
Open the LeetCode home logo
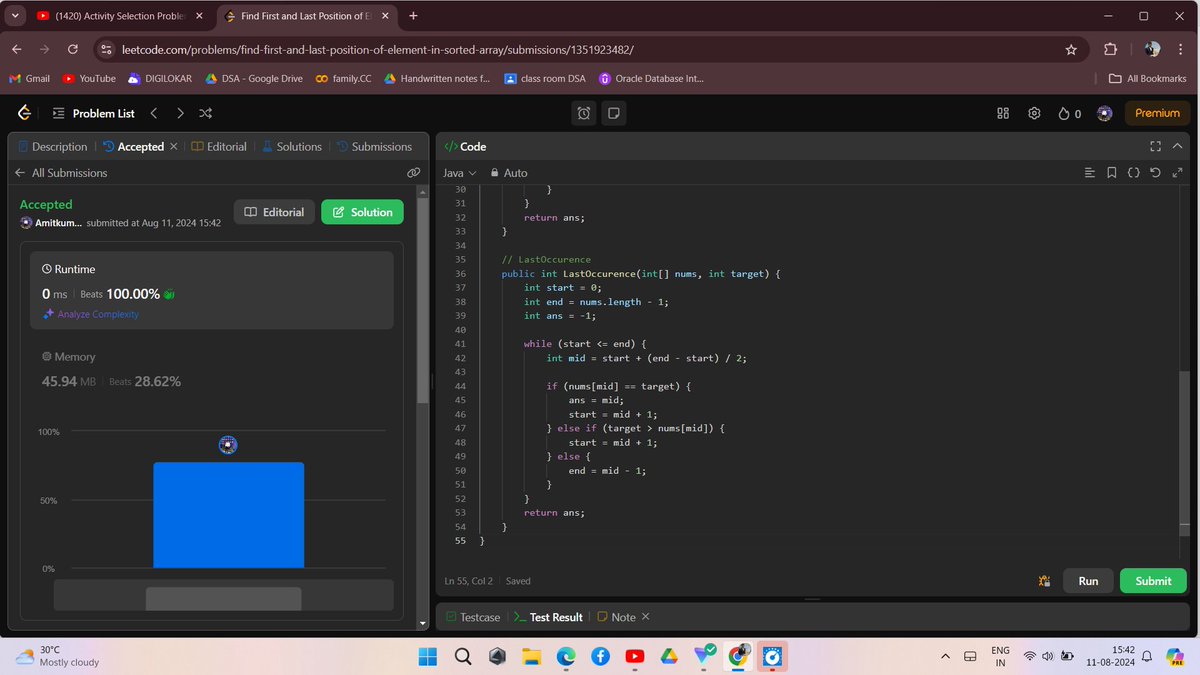click(x=24, y=113)
